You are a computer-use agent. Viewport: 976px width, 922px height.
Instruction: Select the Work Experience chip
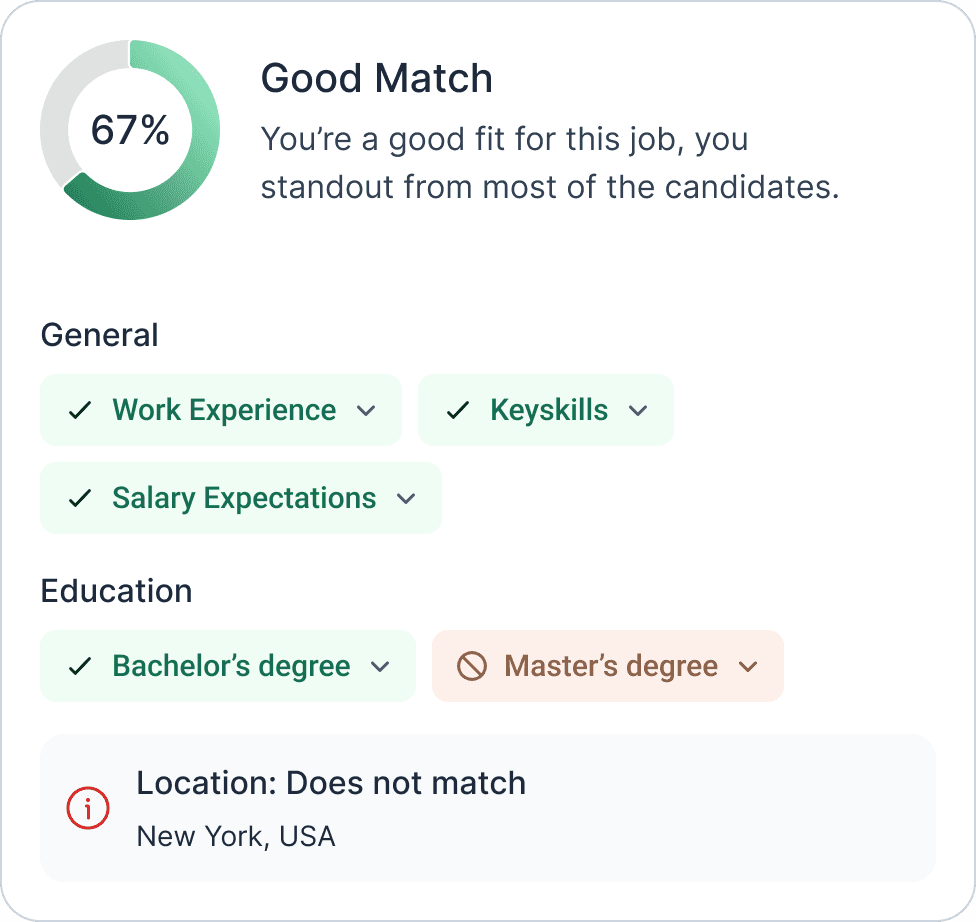pos(220,410)
